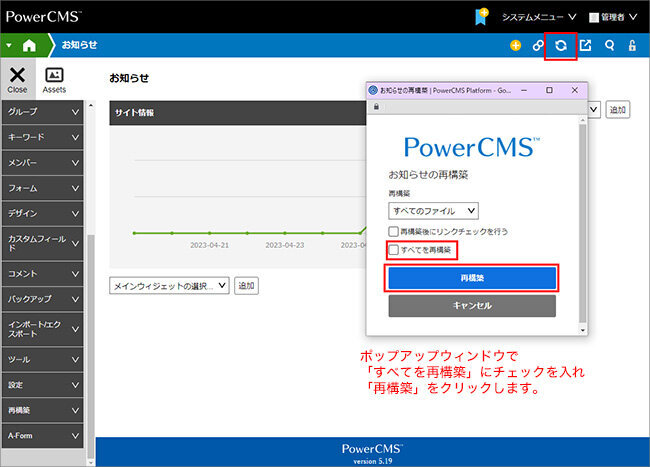Image resolution: width=650 pixels, height=467 pixels.
Task: Click the rebuild refresh icon in toolbar
Action: [560, 45]
